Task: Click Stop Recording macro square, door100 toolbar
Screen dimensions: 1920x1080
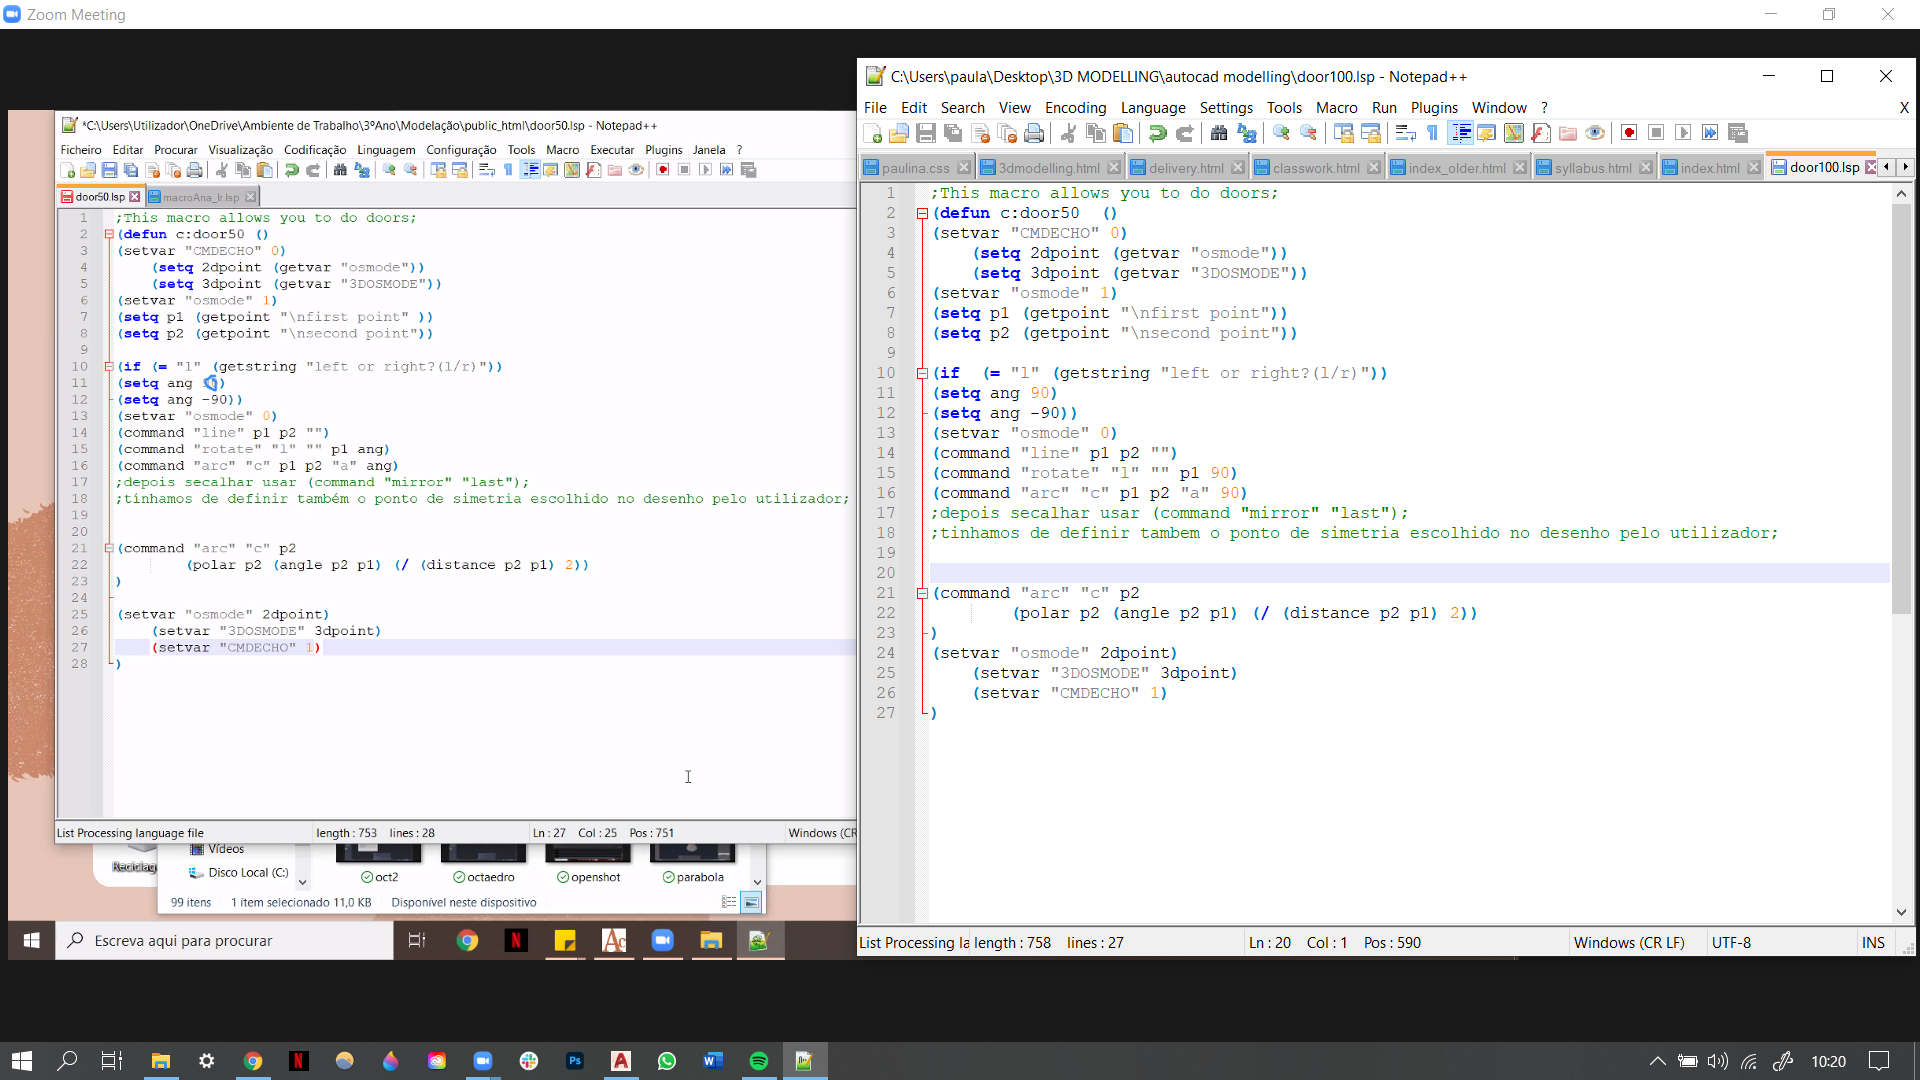Action: [x=1656, y=133]
